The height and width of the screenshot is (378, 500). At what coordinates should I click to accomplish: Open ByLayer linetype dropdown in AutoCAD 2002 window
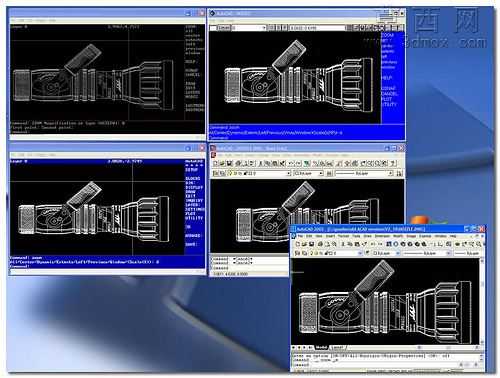[449, 253]
